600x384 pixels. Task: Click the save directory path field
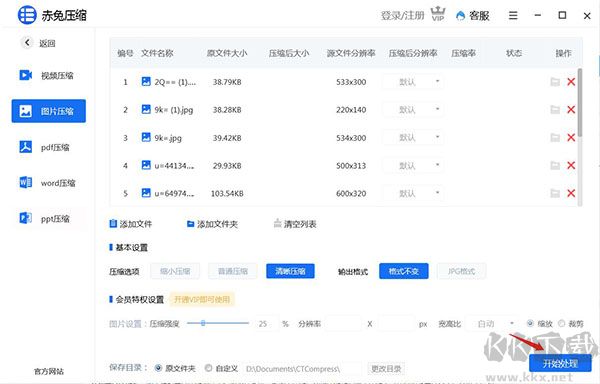click(x=302, y=369)
